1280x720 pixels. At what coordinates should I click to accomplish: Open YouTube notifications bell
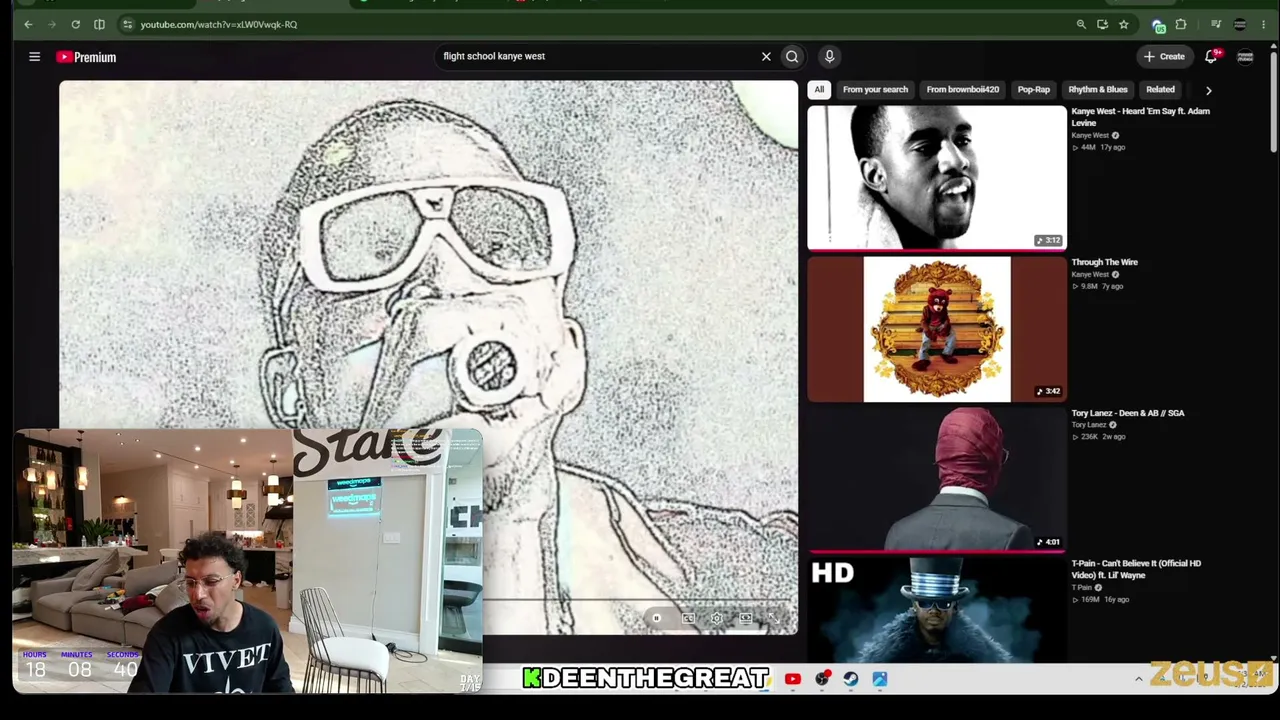coord(1211,56)
